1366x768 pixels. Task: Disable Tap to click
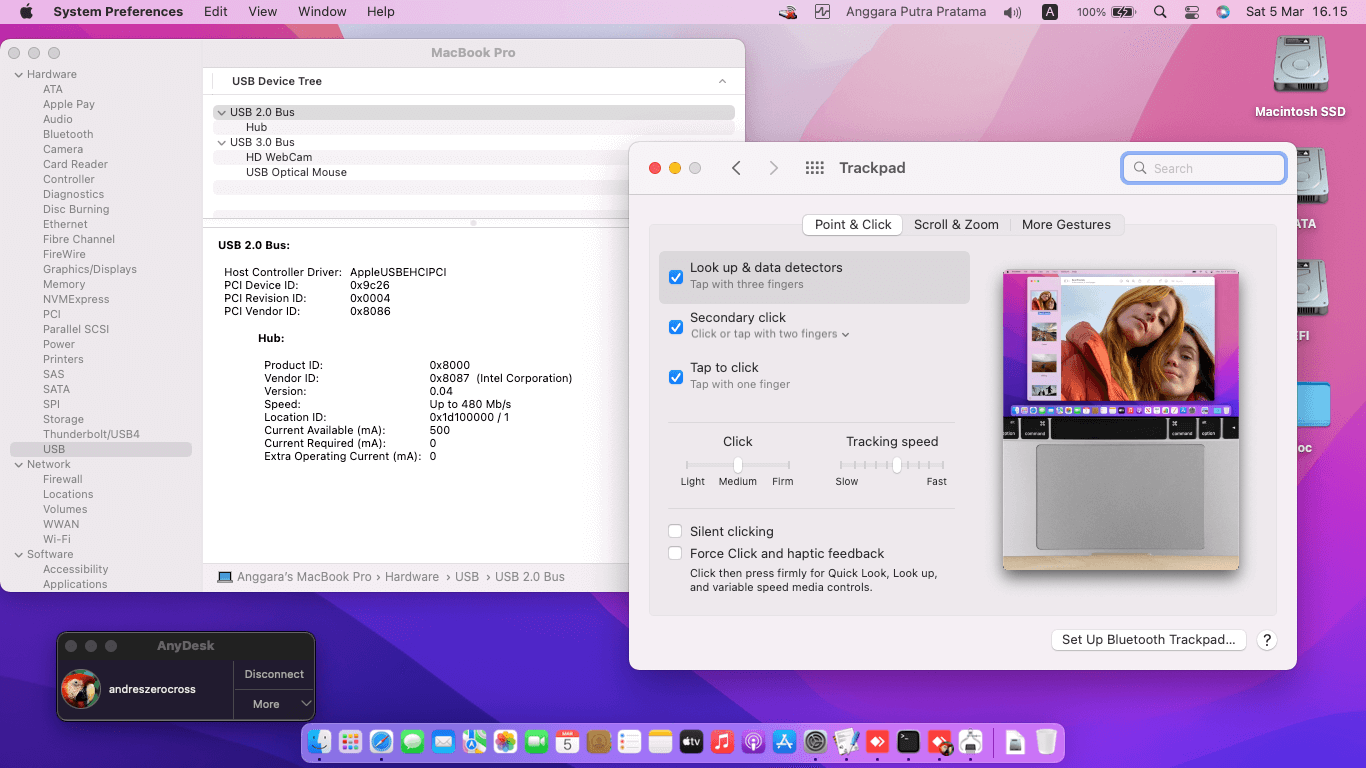point(676,377)
